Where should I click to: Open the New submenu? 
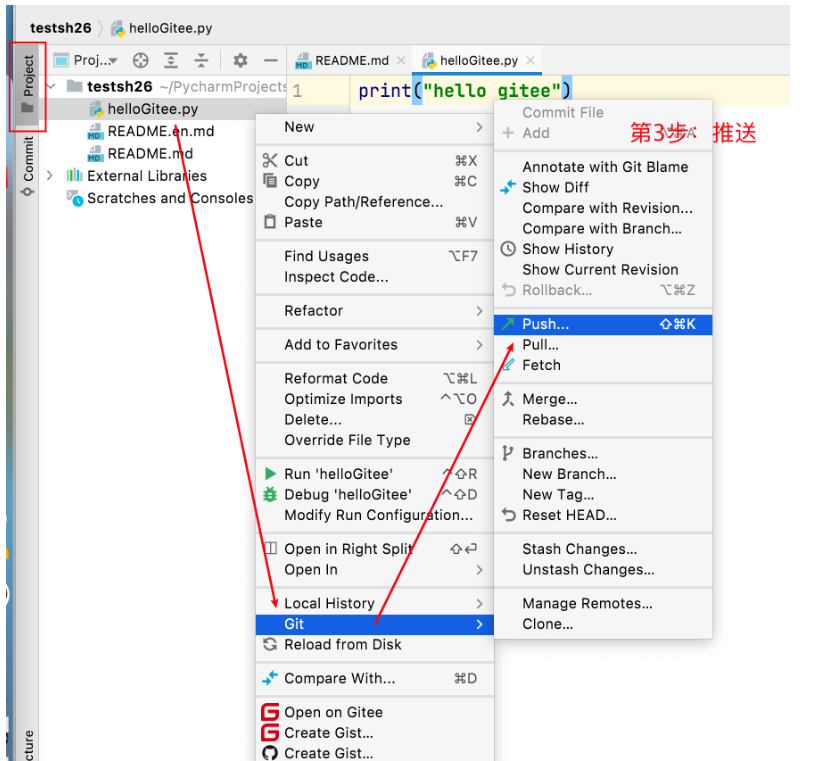[375, 127]
